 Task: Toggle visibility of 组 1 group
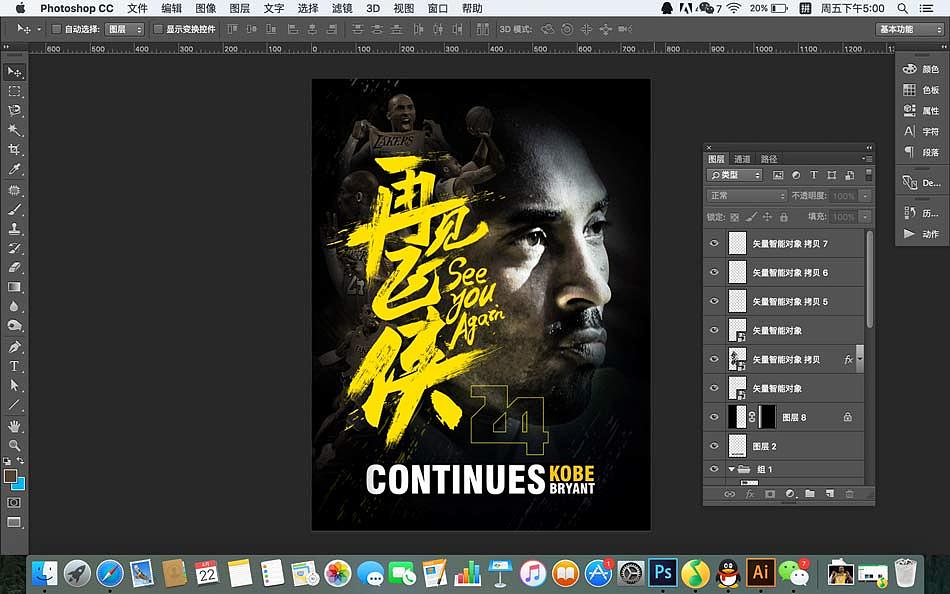tap(714, 469)
